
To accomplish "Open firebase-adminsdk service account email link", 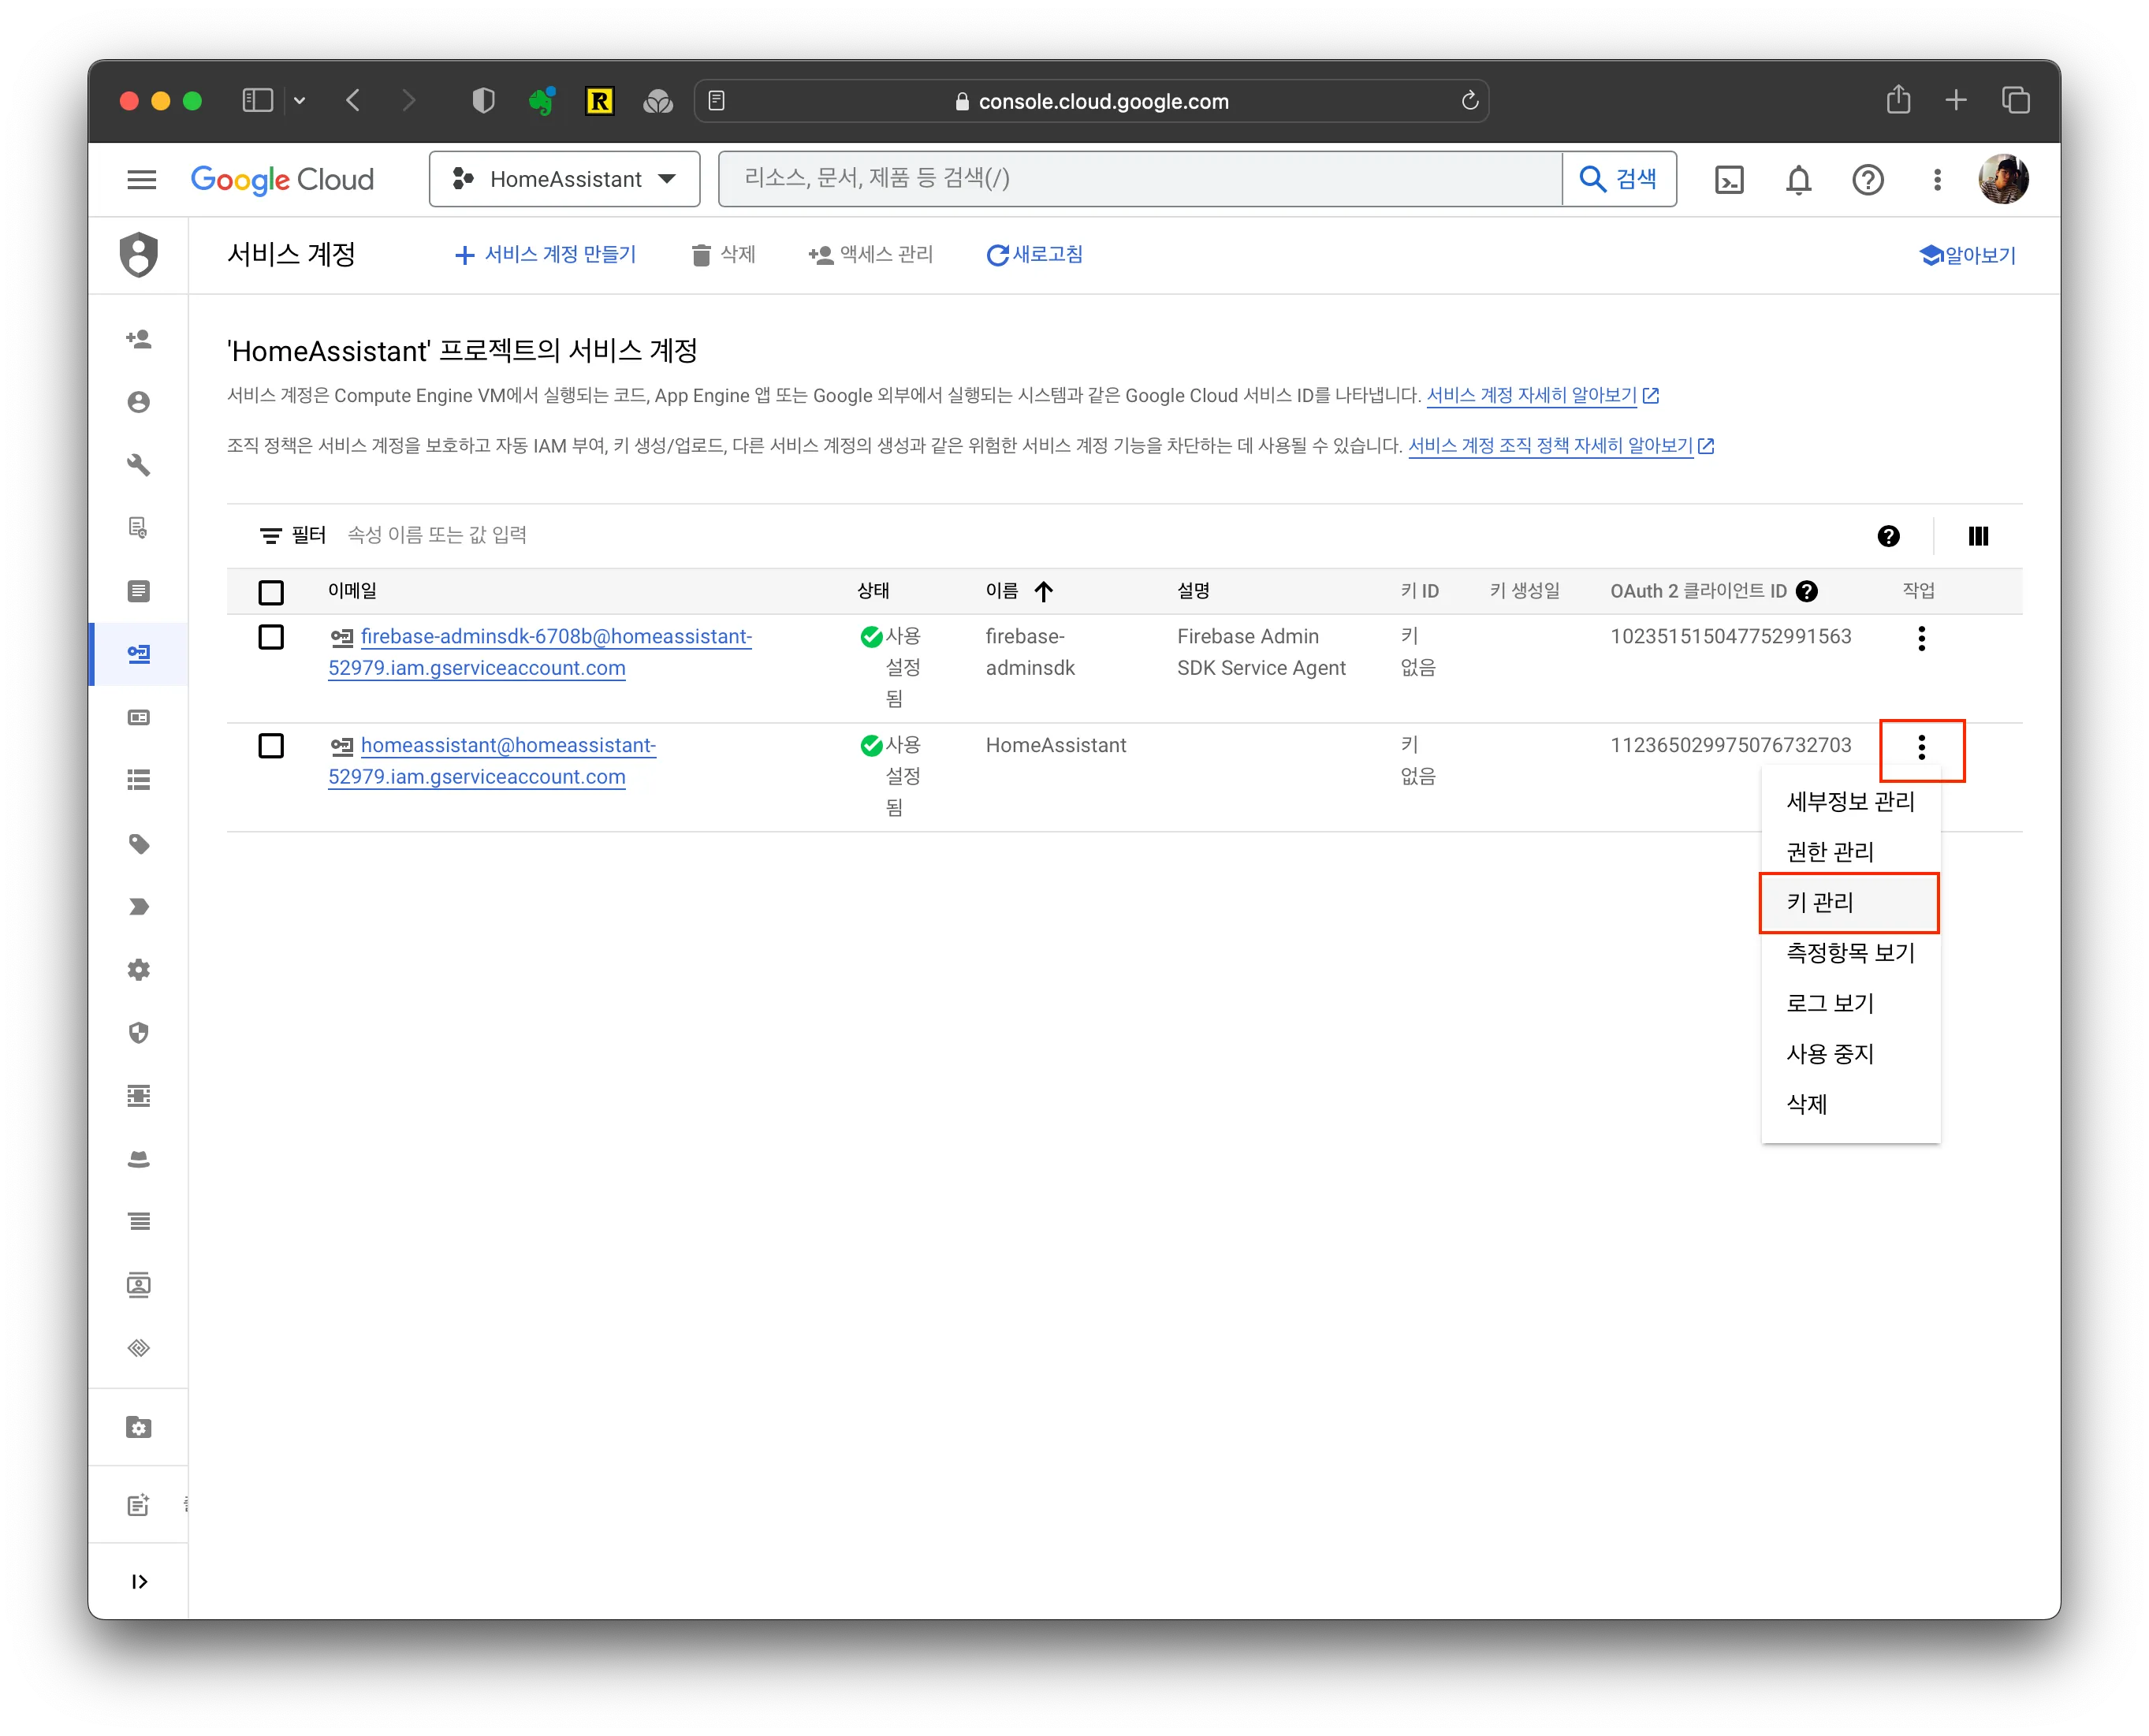I will [x=540, y=652].
